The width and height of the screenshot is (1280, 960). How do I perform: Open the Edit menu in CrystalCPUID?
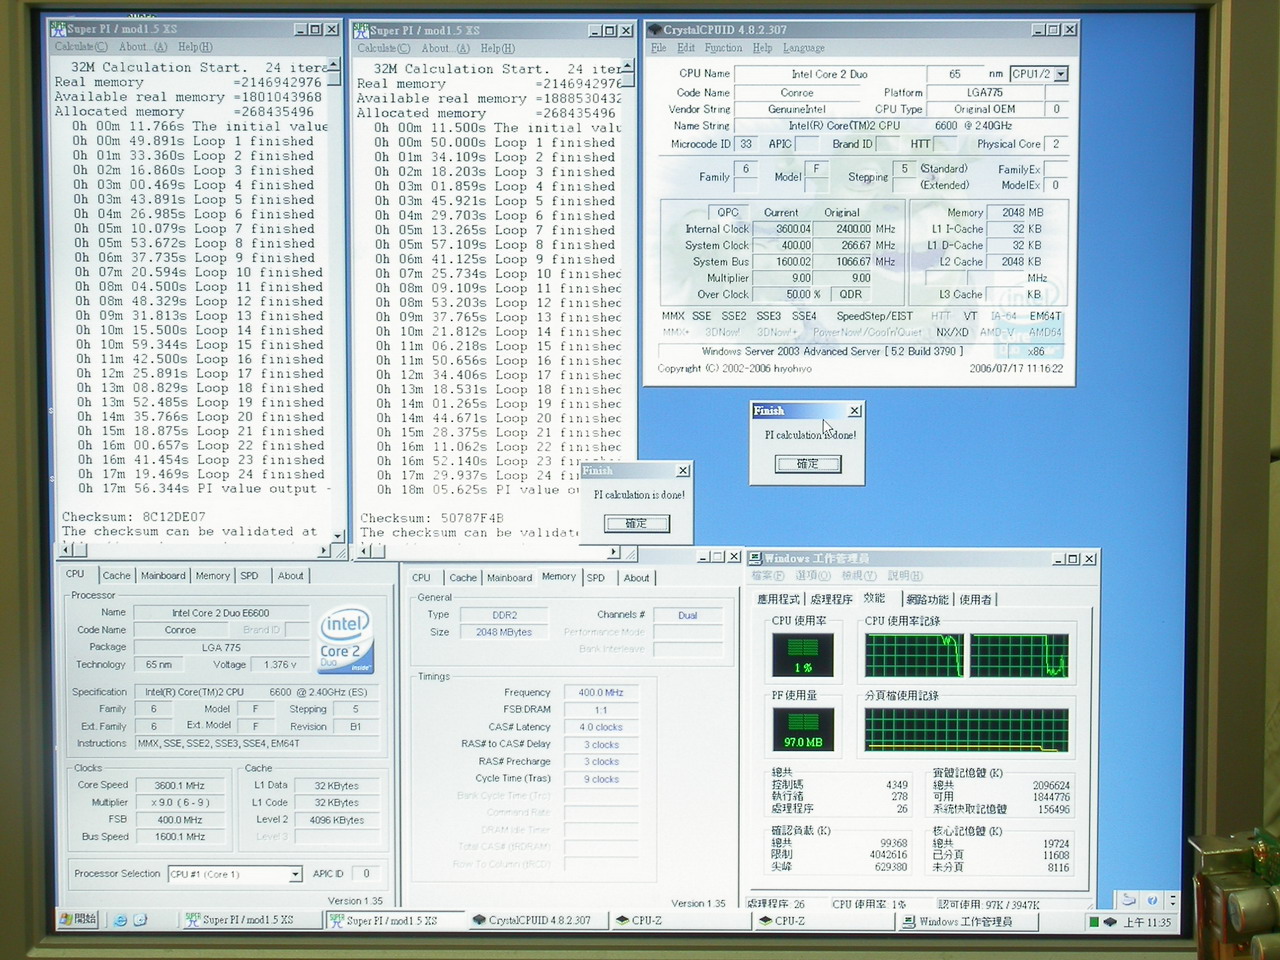pyautogui.click(x=685, y=48)
